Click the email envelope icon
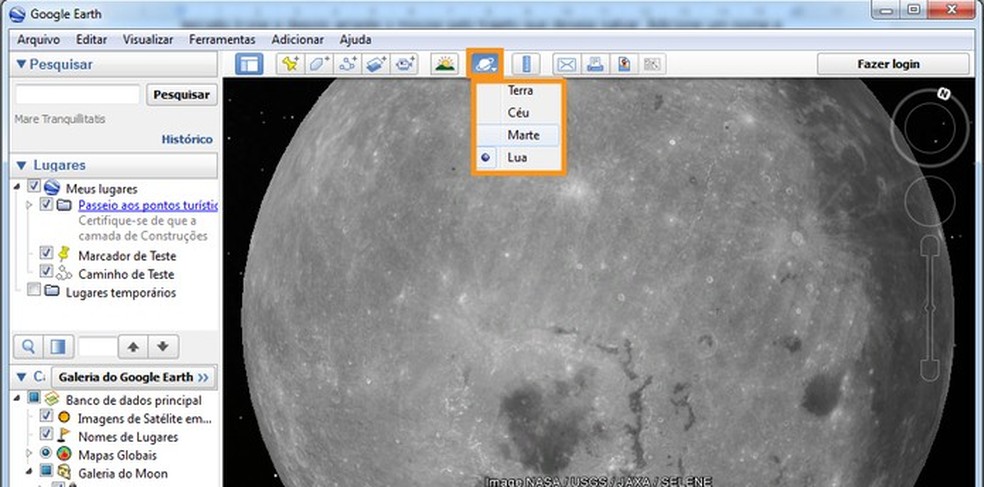 pyautogui.click(x=567, y=64)
